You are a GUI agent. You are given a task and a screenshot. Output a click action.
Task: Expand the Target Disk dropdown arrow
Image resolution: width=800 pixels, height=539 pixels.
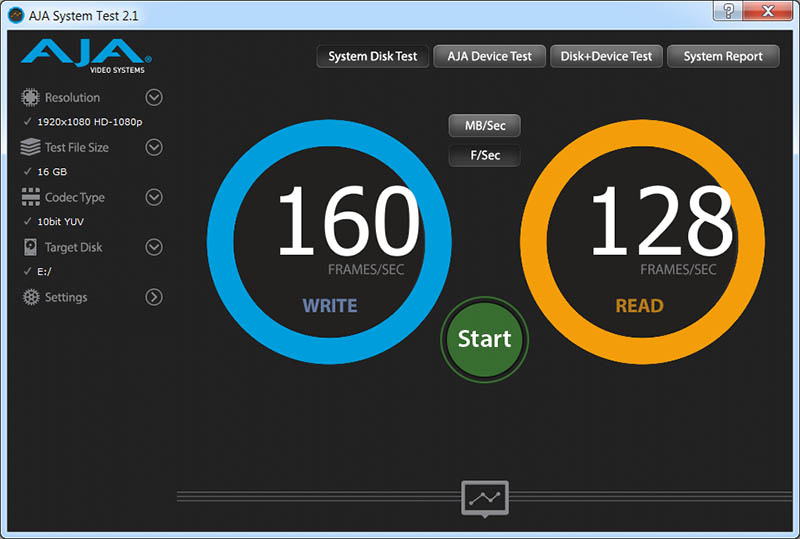(x=154, y=247)
